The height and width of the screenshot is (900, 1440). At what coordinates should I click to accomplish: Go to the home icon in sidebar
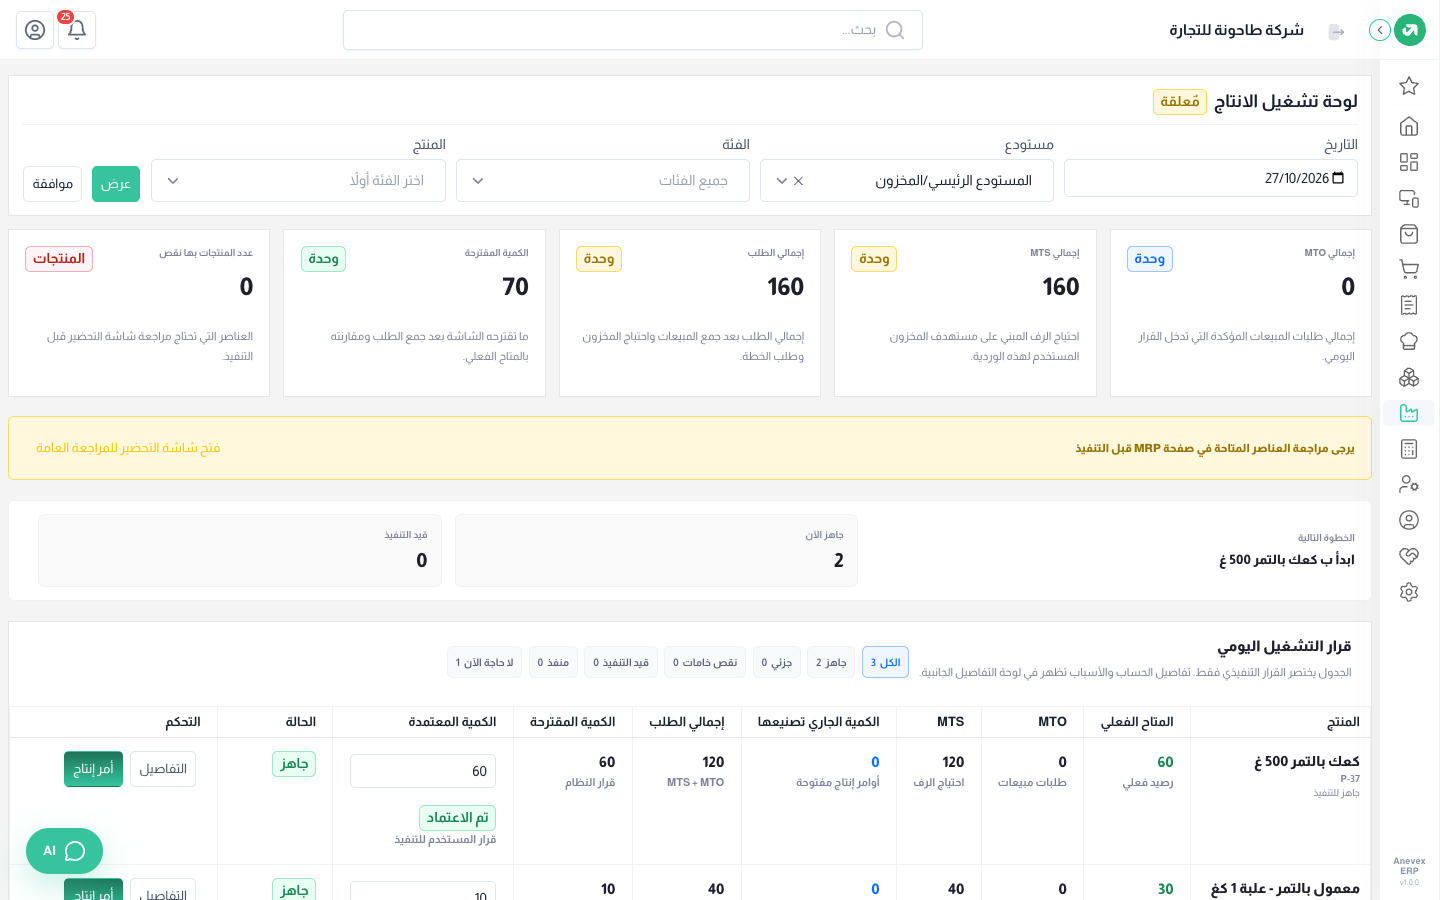(x=1409, y=126)
